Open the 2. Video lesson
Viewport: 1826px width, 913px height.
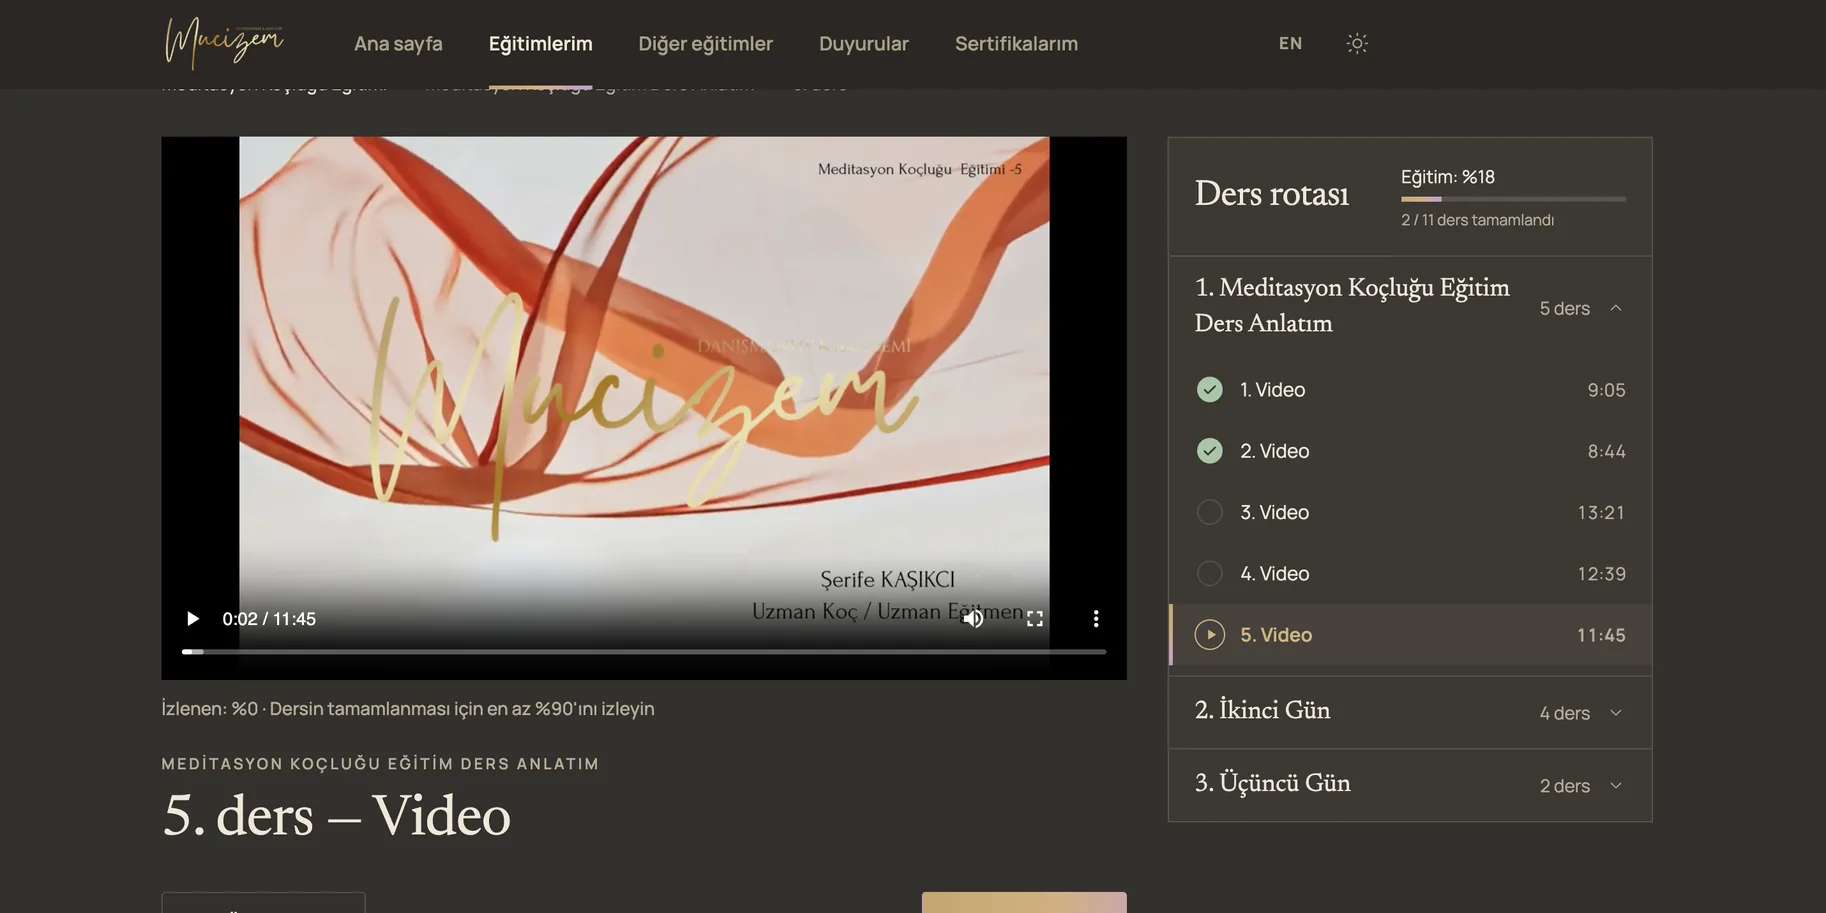(1410, 451)
